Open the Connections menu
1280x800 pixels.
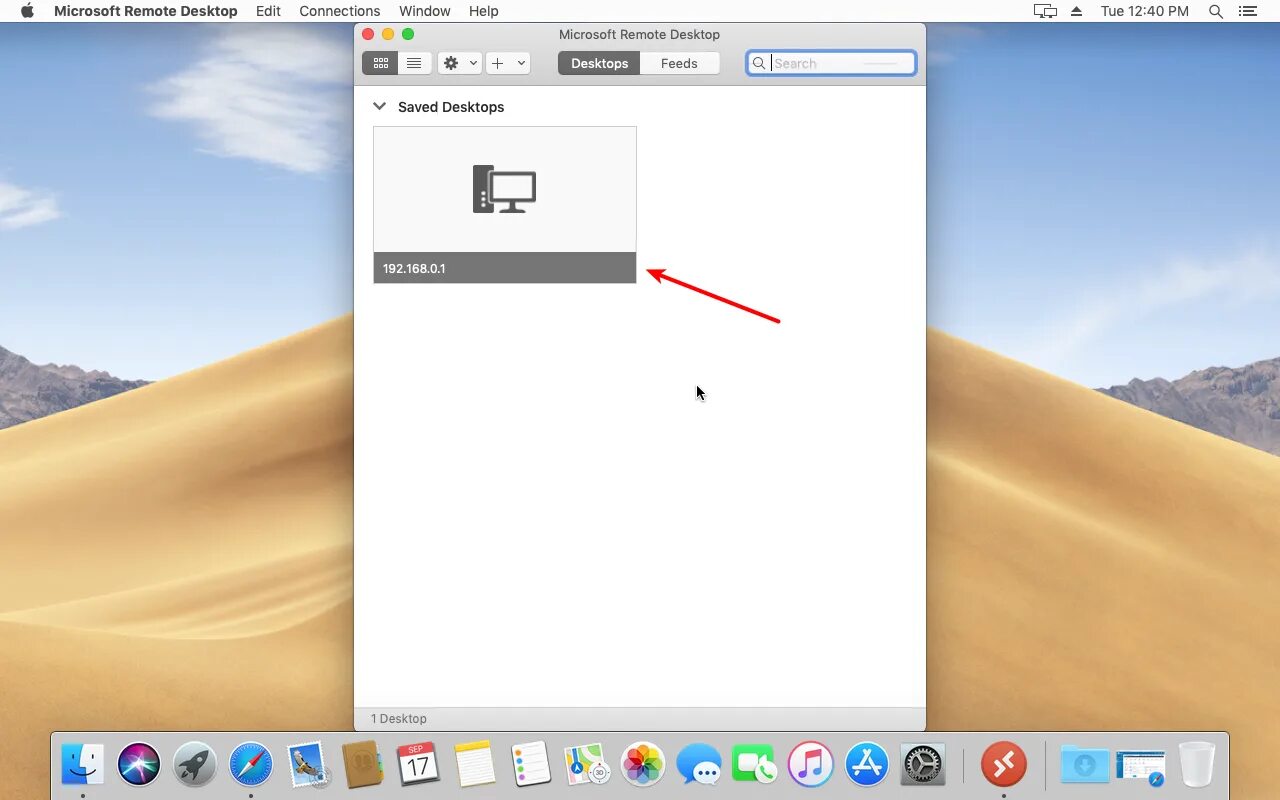pos(340,11)
